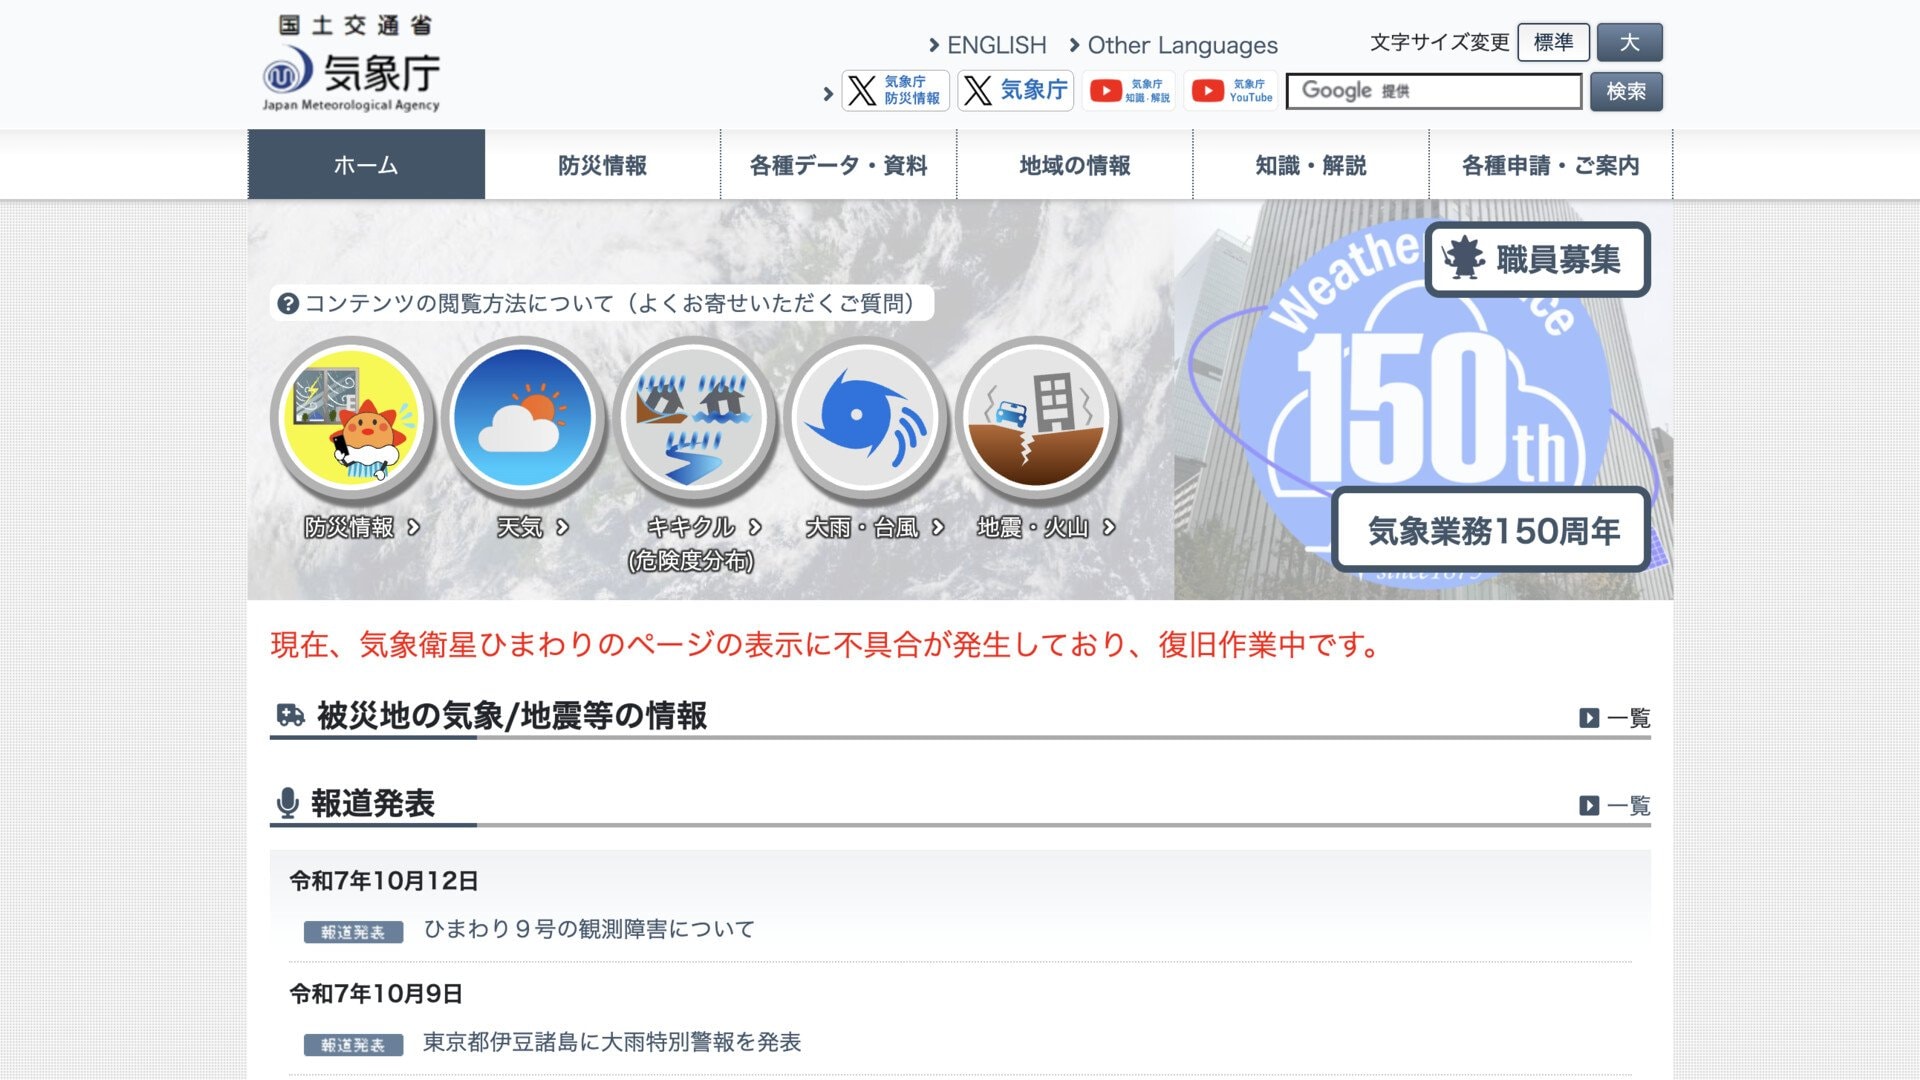Viewport: 1920px width, 1080px height.
Task: Open the 気象庁防災情報 X account
Action: [895, 90]
